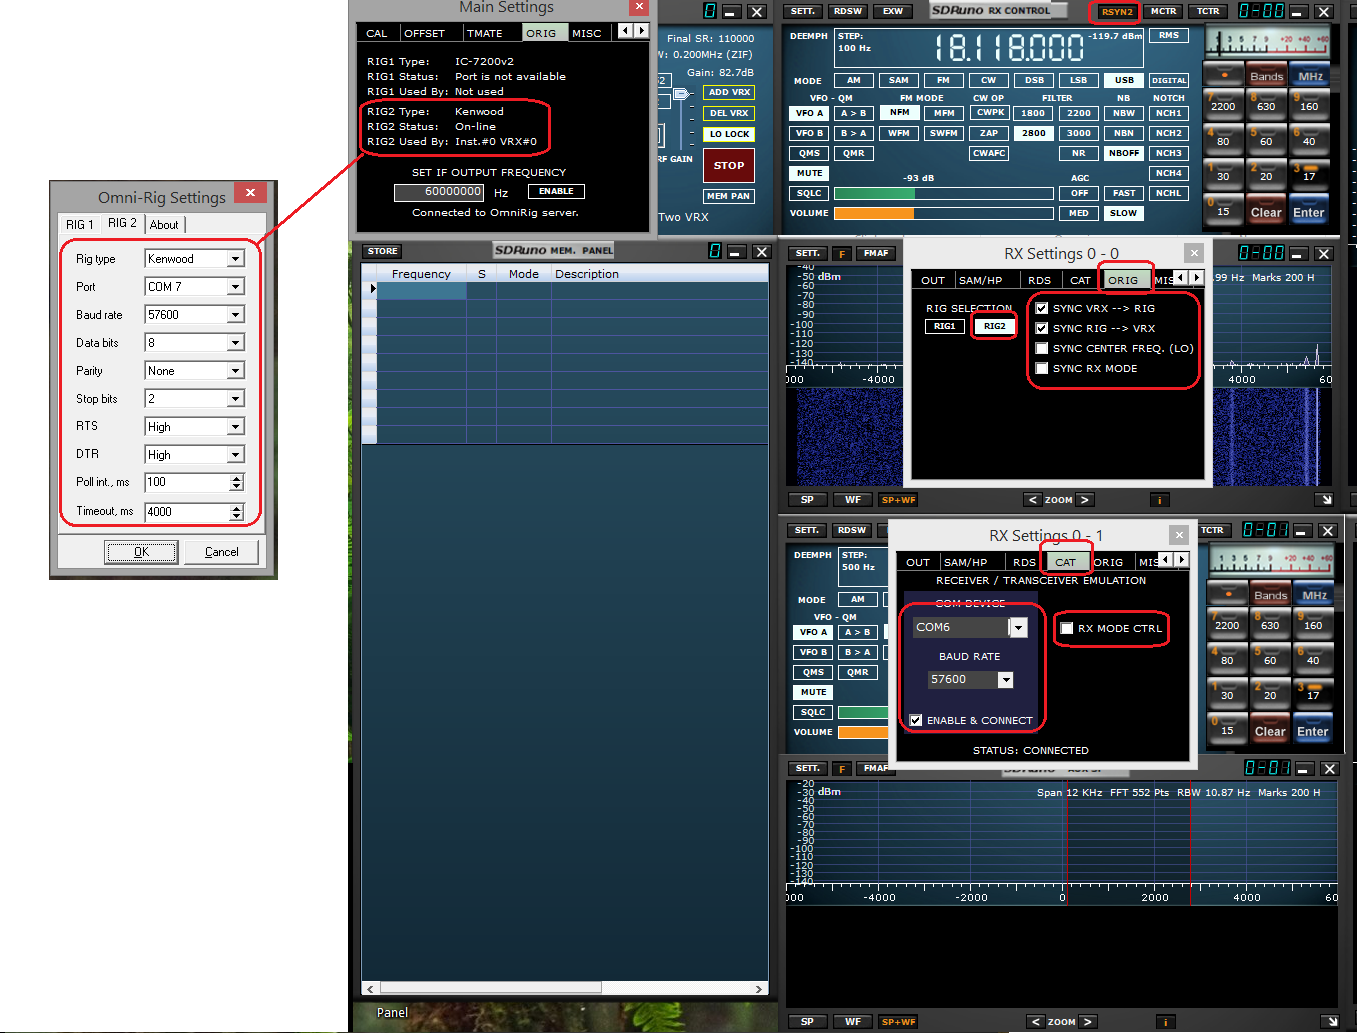
Task: Enable SYNC CENTER FREQ. (LO) checkbox
Action: 1042,349
